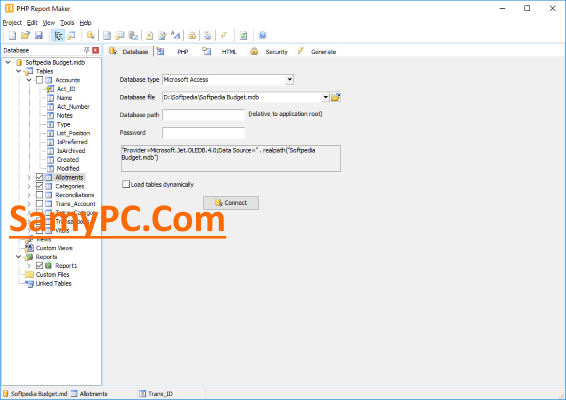The image size is (566, 400).
Task: Click the text size 'A' toolbar icon
Action: (x=175, y=35)
